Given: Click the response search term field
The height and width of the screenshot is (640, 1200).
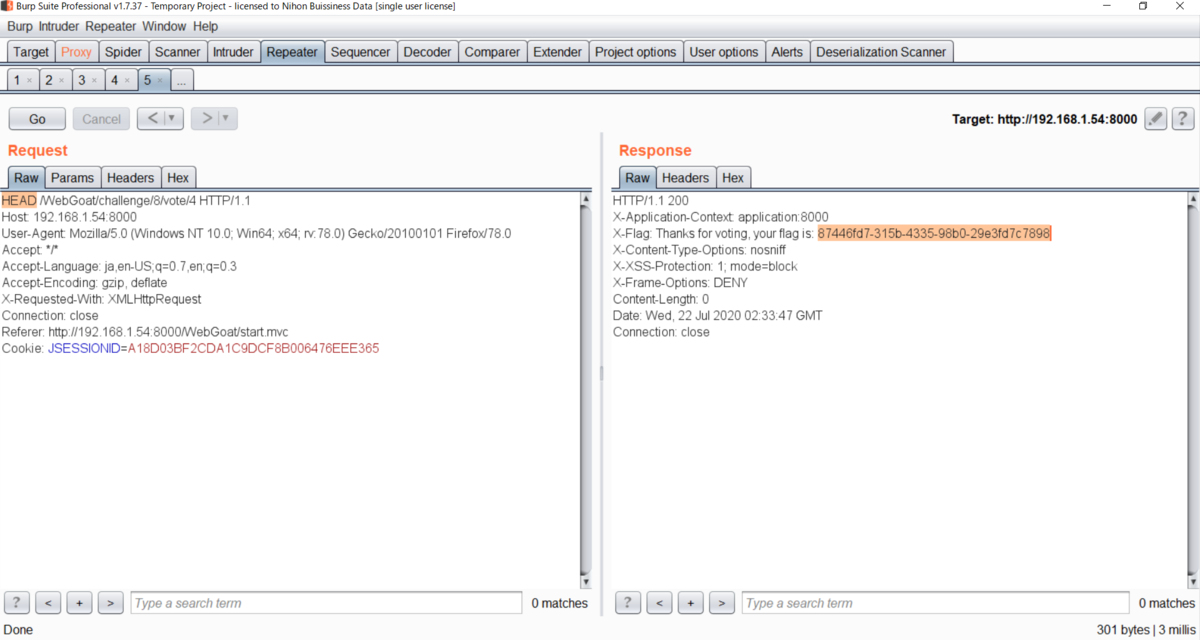Looking at the screenshot, I should 937,603.
